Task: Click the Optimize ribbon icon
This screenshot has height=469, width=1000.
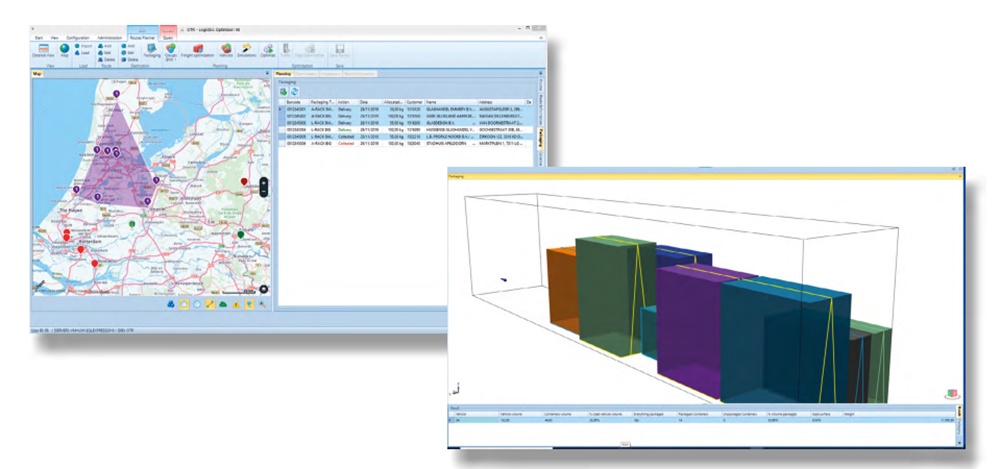Action: tap(268, 50)
